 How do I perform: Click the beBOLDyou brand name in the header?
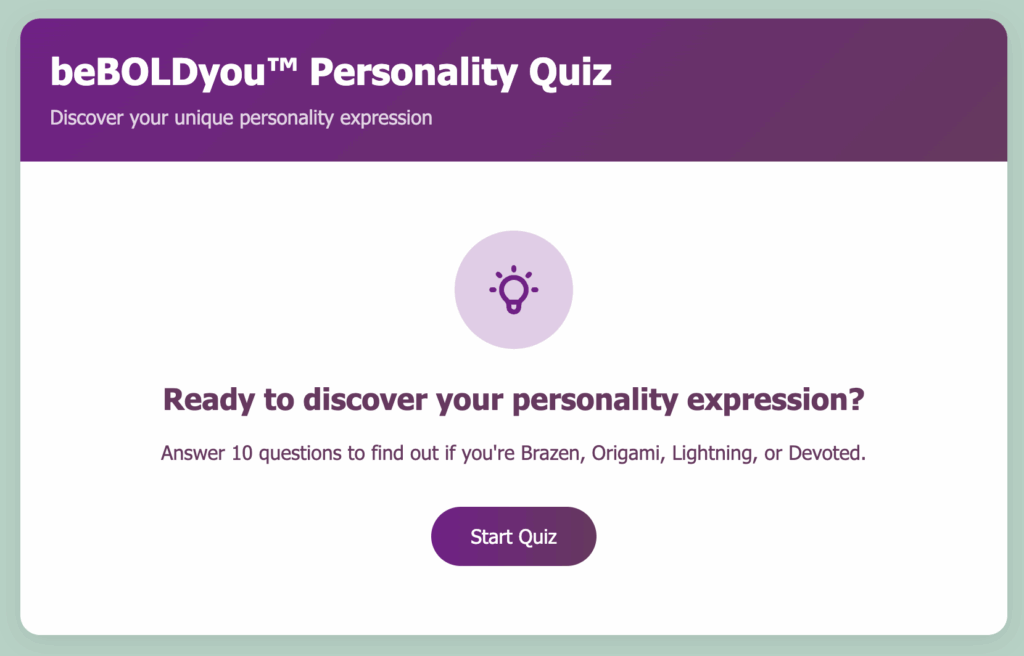pos(157,72)
